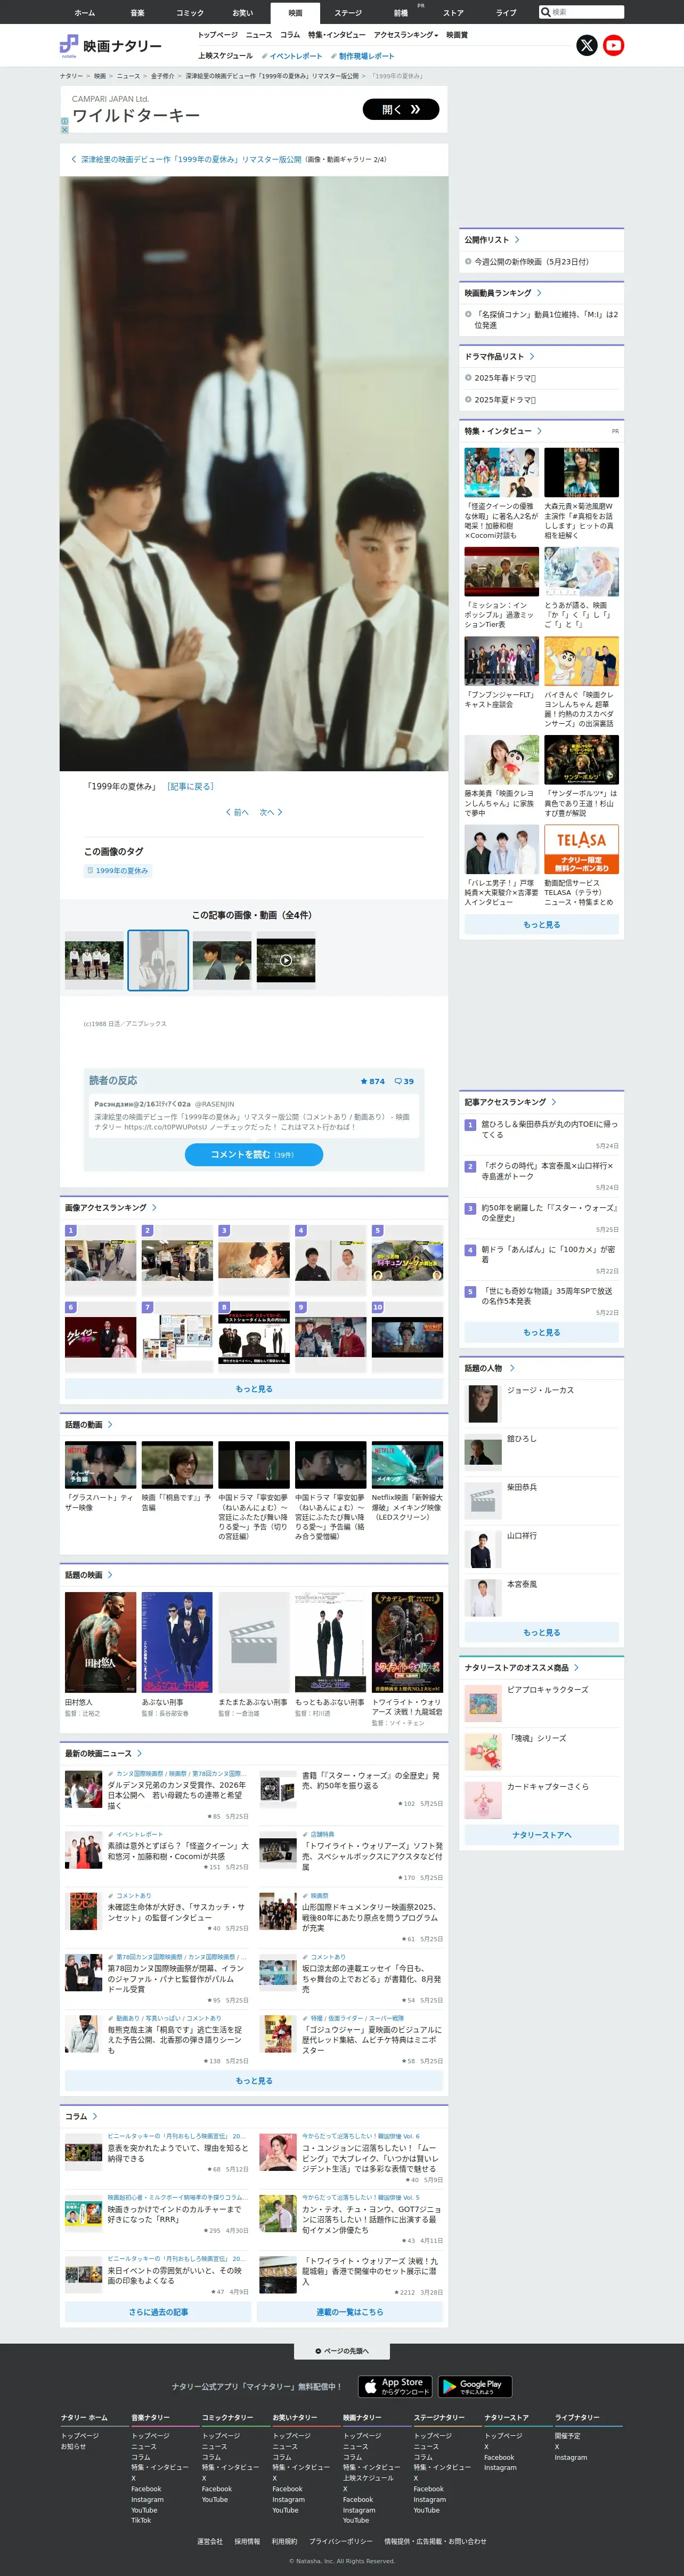Click the Google Play download badge
Image resolution: width=684 pixels, height=2576 pixels.
pos(475,2386)
